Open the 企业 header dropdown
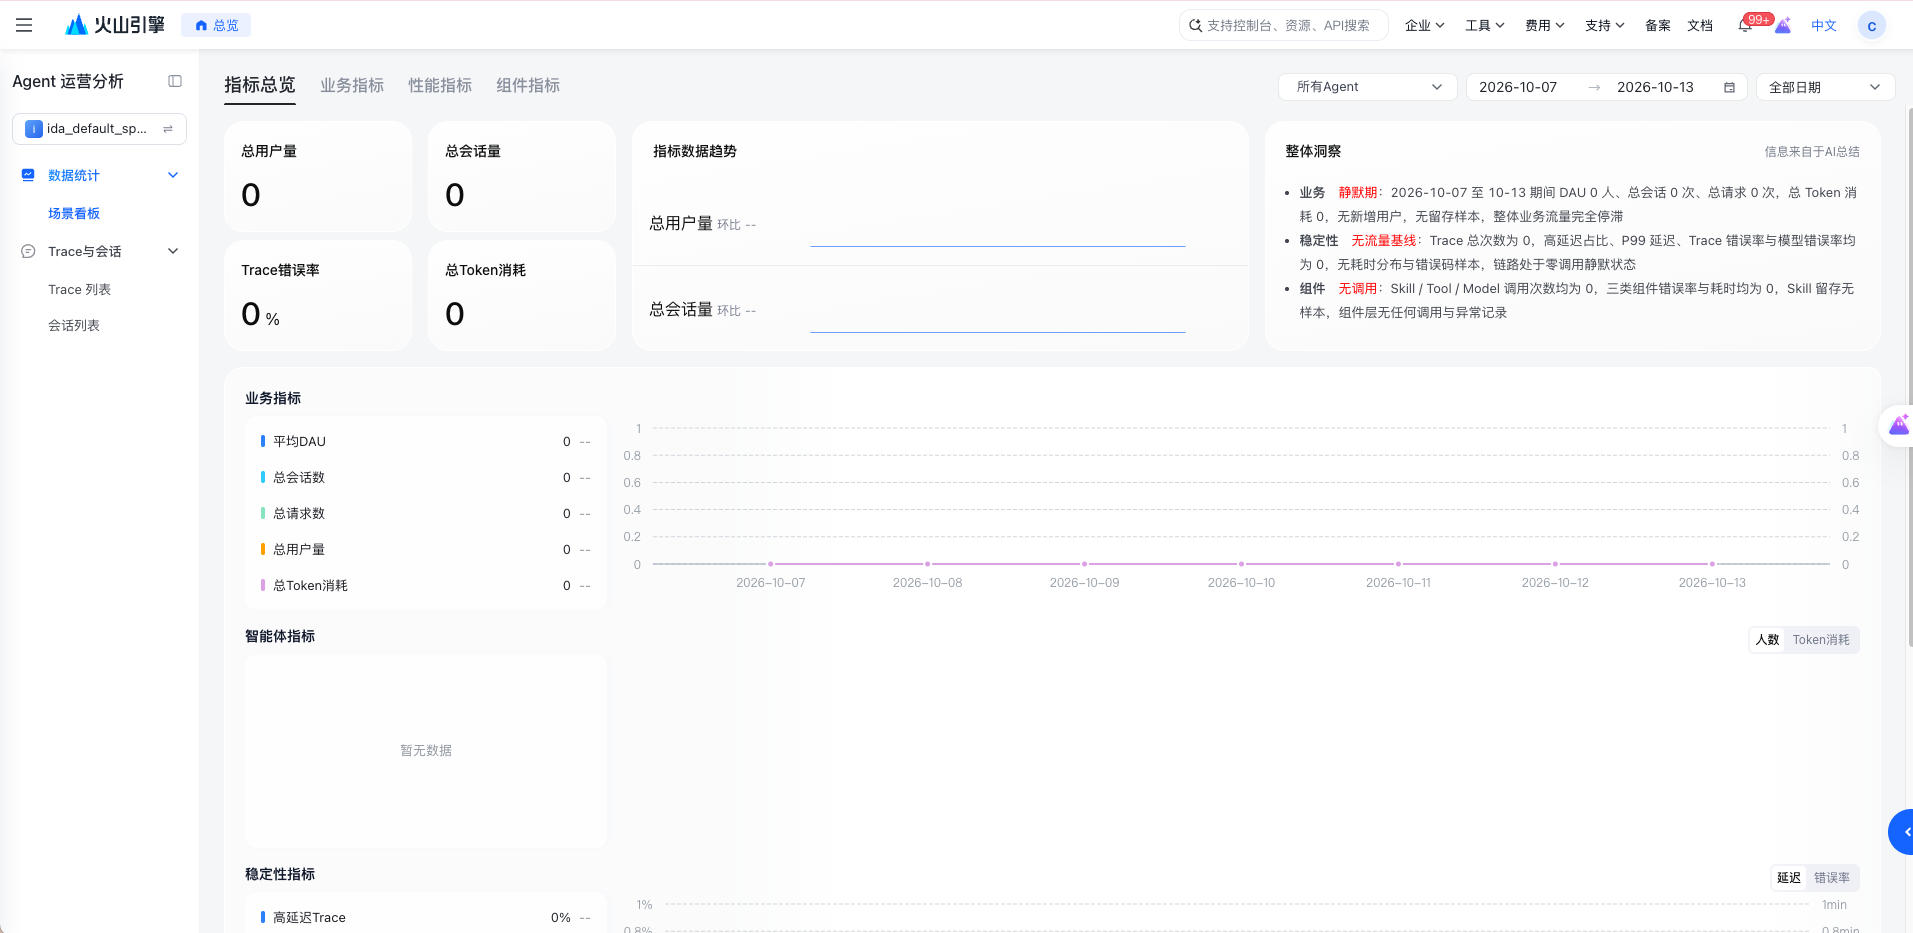Screen dimensions: 1913x933 [1424, 26]
